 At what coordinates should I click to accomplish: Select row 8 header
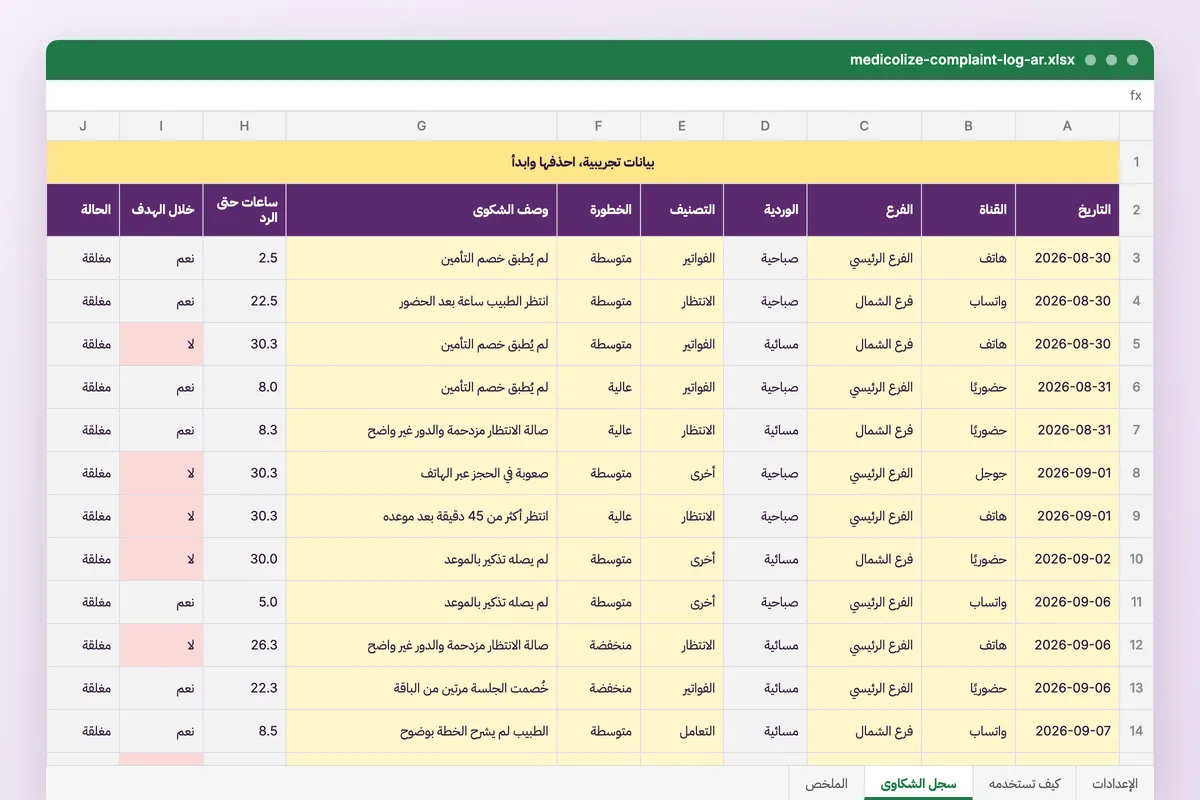pyautogui.click(x=1136, y=473)
